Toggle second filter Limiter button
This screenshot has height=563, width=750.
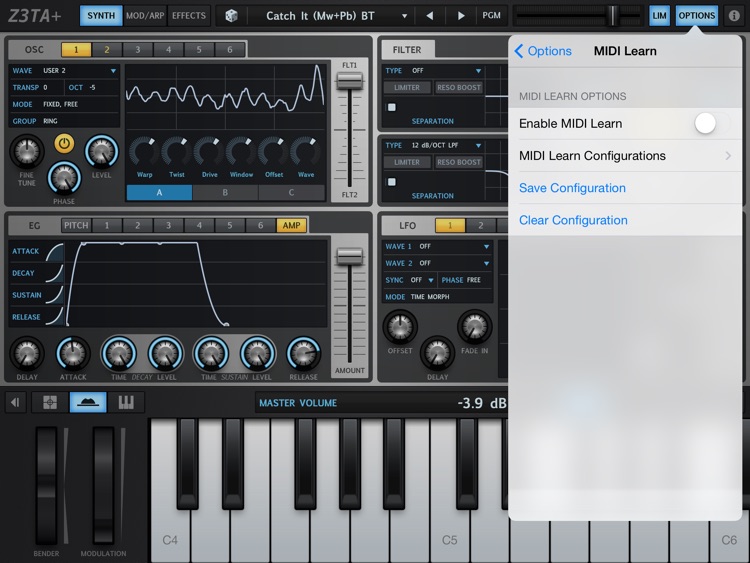click(407, 162)
